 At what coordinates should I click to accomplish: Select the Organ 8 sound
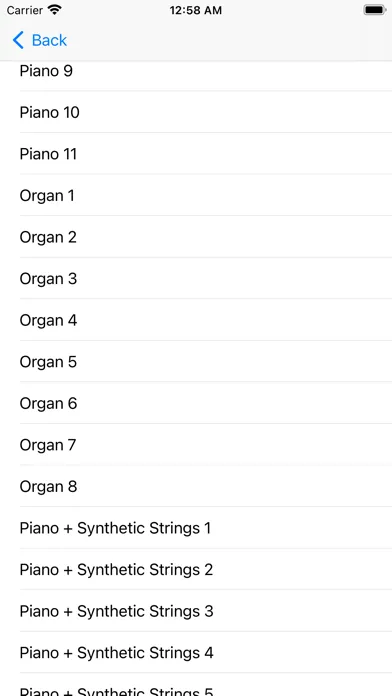[196, 486]
